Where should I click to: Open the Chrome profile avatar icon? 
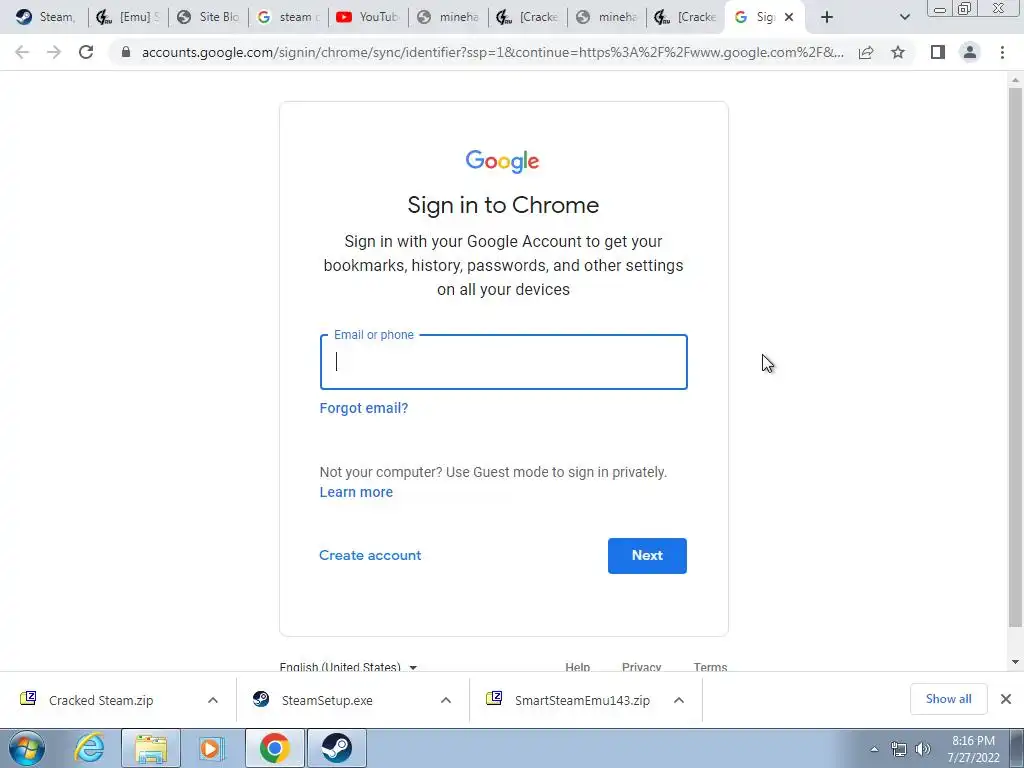pyautogui.click(x=970, y=52)
